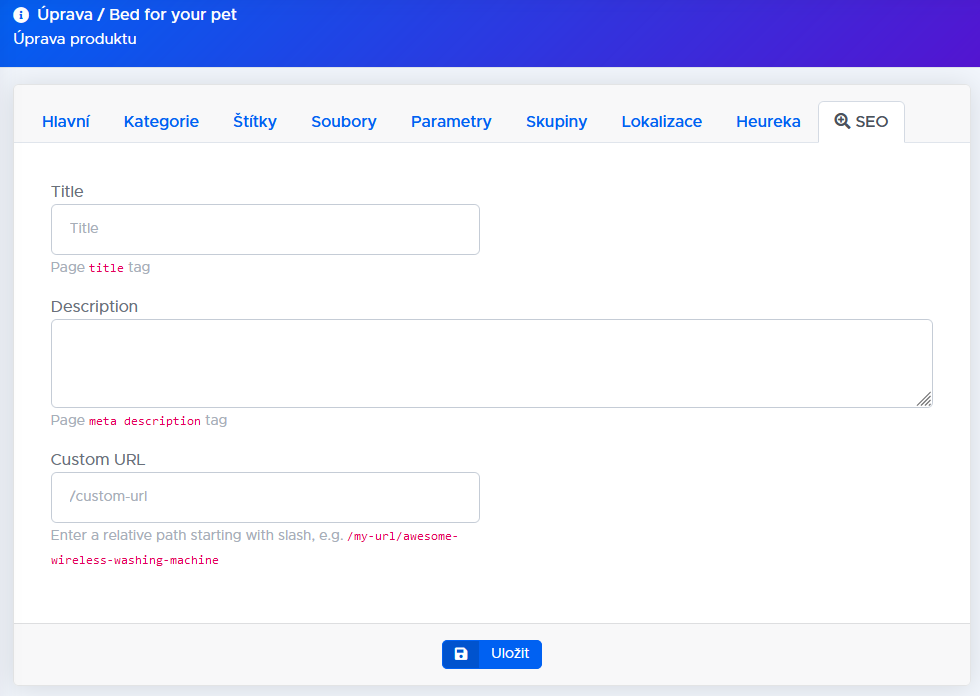This screenshot has height=696, width=980.
Task: Show the Heureka tab
Action: click(768, 122)
